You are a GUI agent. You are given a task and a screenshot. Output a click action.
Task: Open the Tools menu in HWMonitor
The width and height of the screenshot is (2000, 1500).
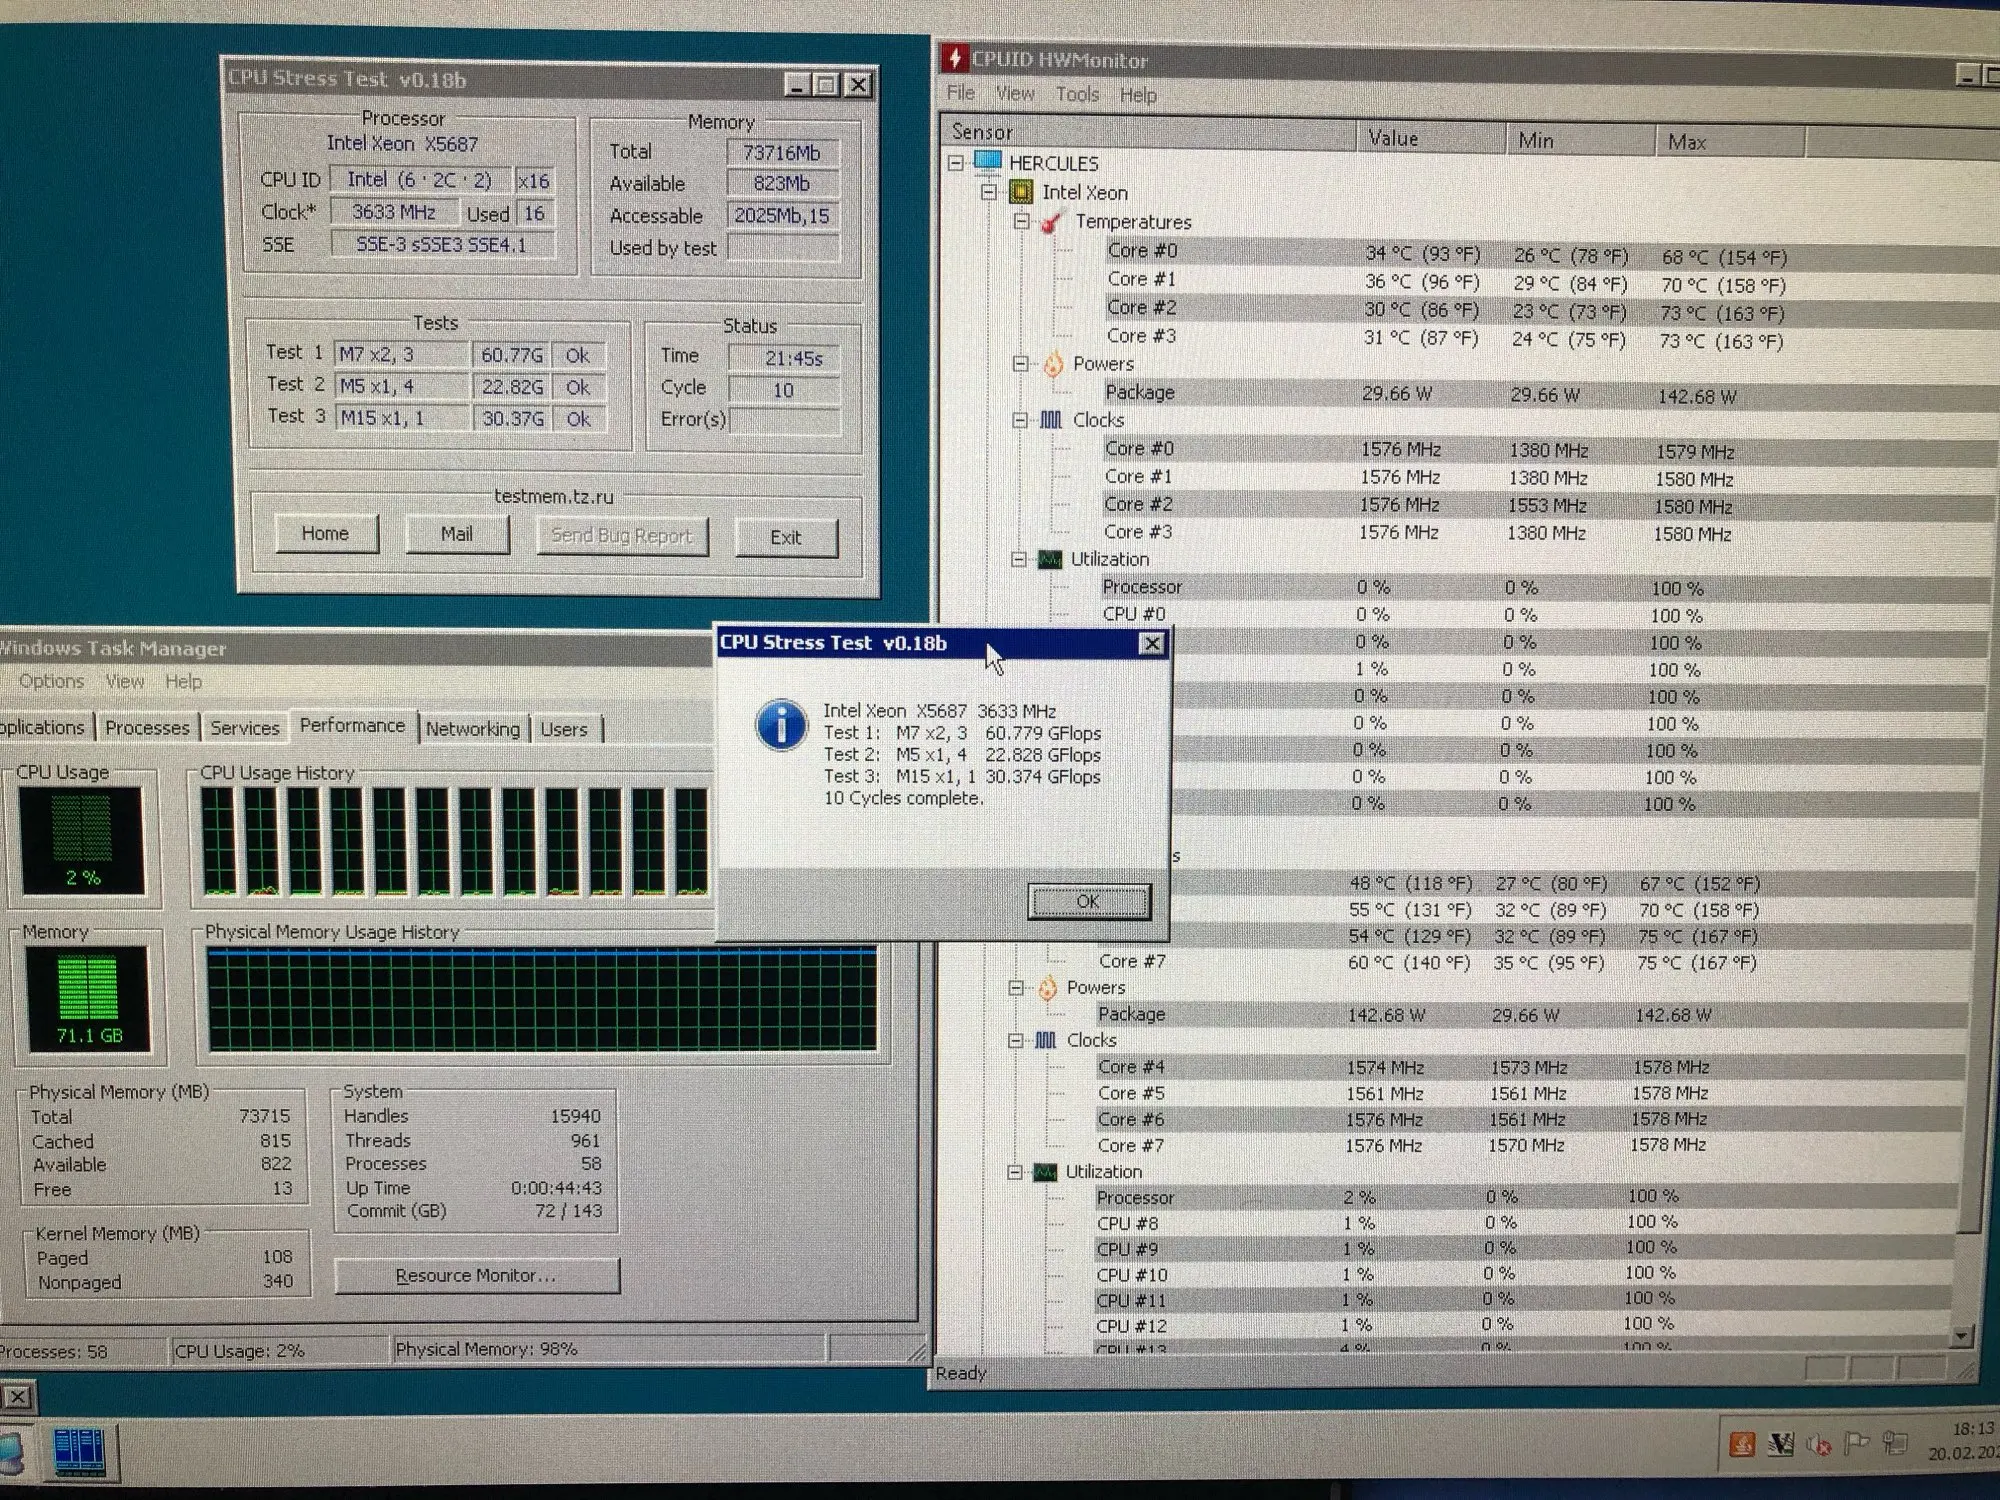[1077, 94]
